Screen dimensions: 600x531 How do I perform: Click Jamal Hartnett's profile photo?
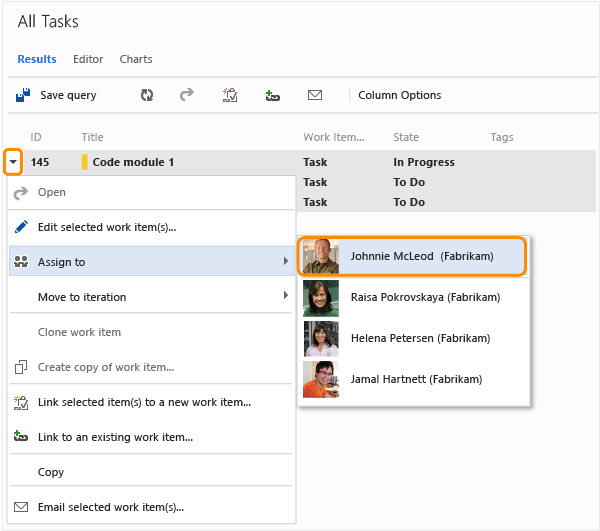pyautogui.click(x=321, y=380)
